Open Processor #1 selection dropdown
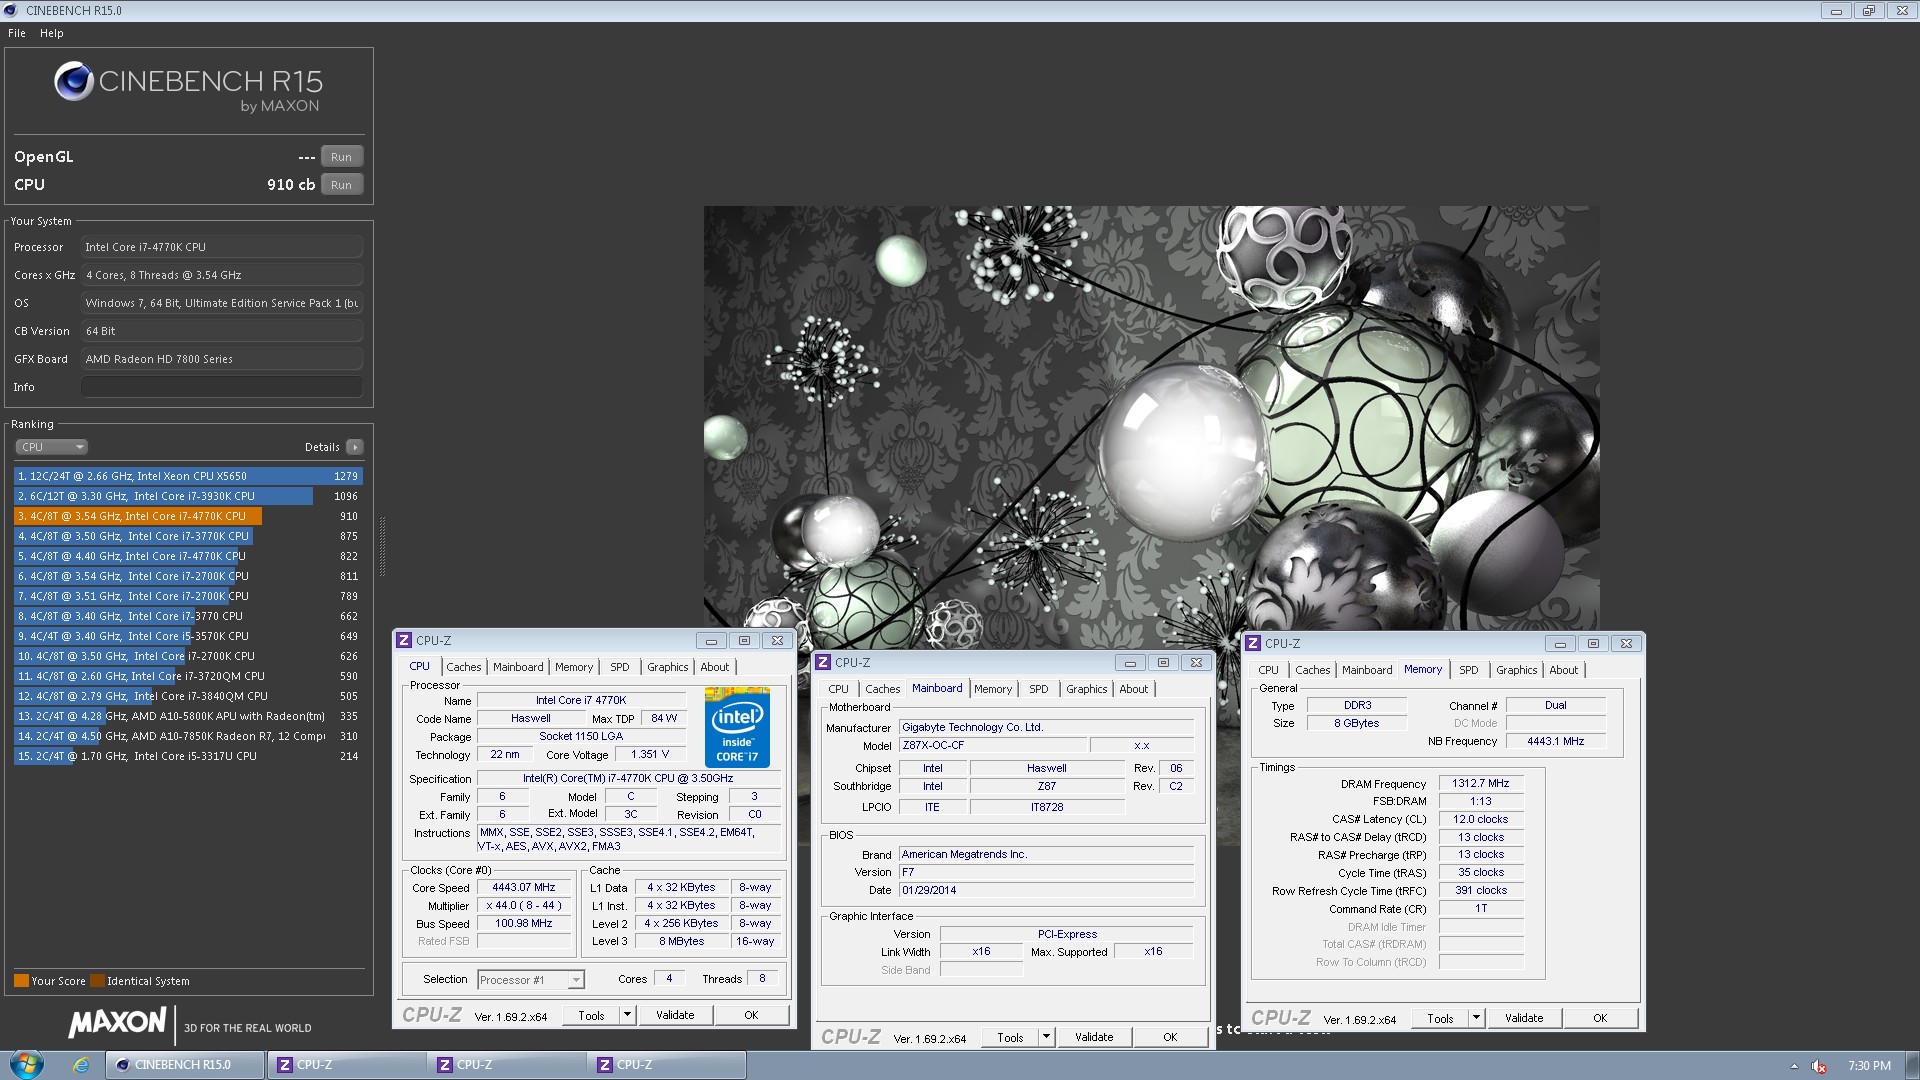The width and height of the screenshot is (1920, 1080). 531,980
